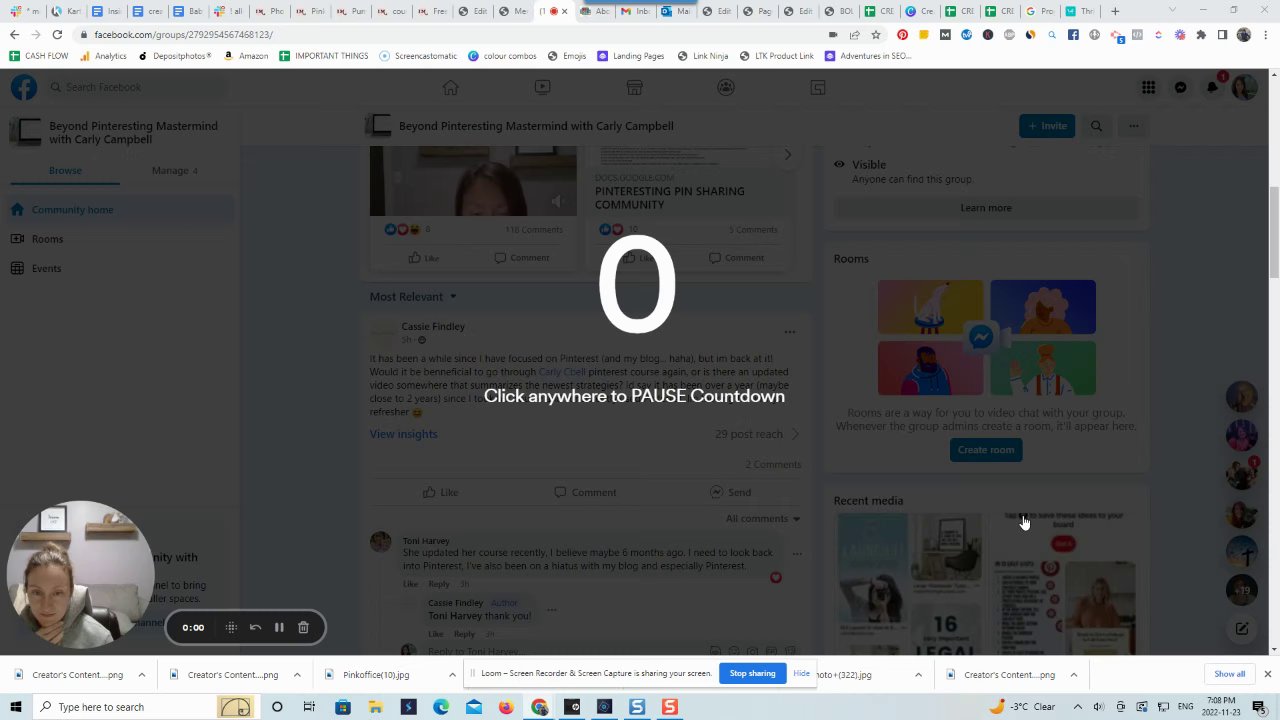Open the Facebook Watch video icon
This screenshot has width=1280, height=720.
(542, 88)
